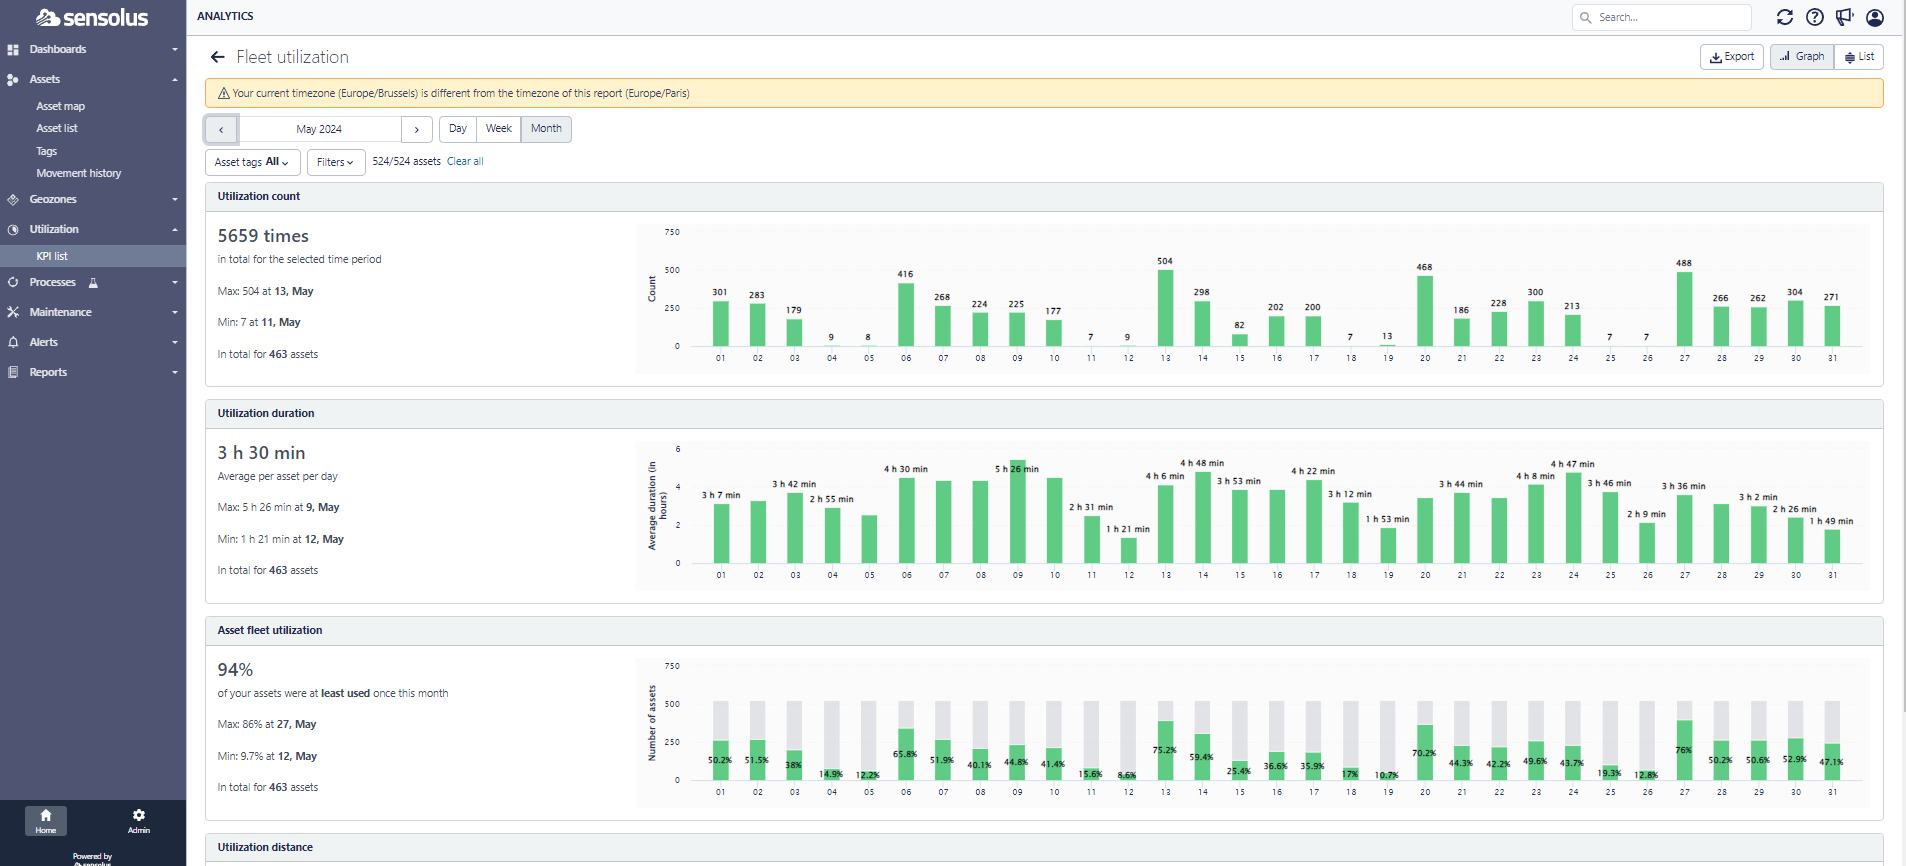The image size is (1906, 866).
Task: Click the 5659 times total value
Action: point(263,236)
